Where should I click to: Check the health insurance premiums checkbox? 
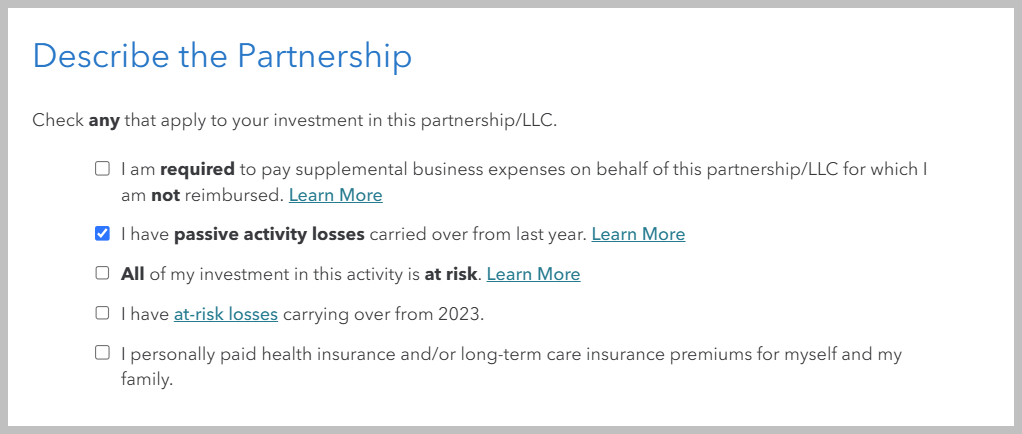pyautogui.click(x=102, y=353)
